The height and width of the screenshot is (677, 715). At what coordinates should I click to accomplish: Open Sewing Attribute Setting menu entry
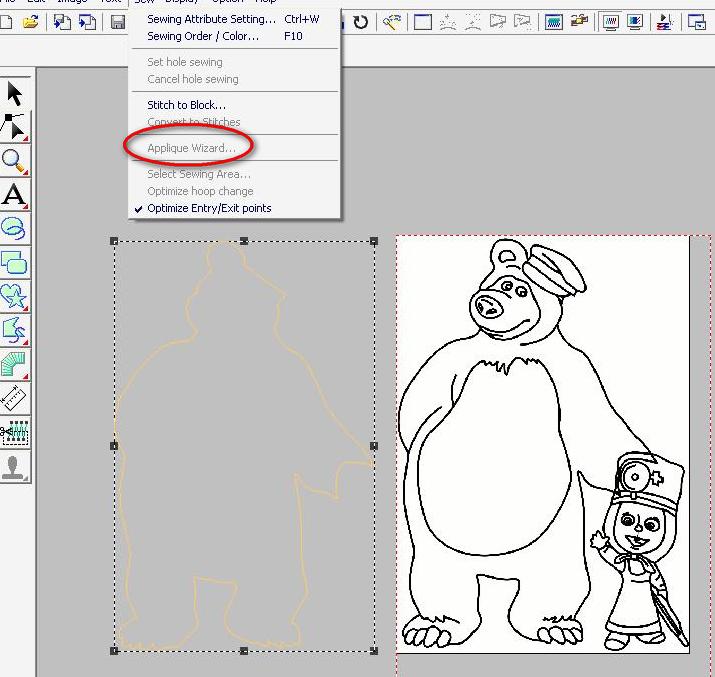tap(211, 19)
